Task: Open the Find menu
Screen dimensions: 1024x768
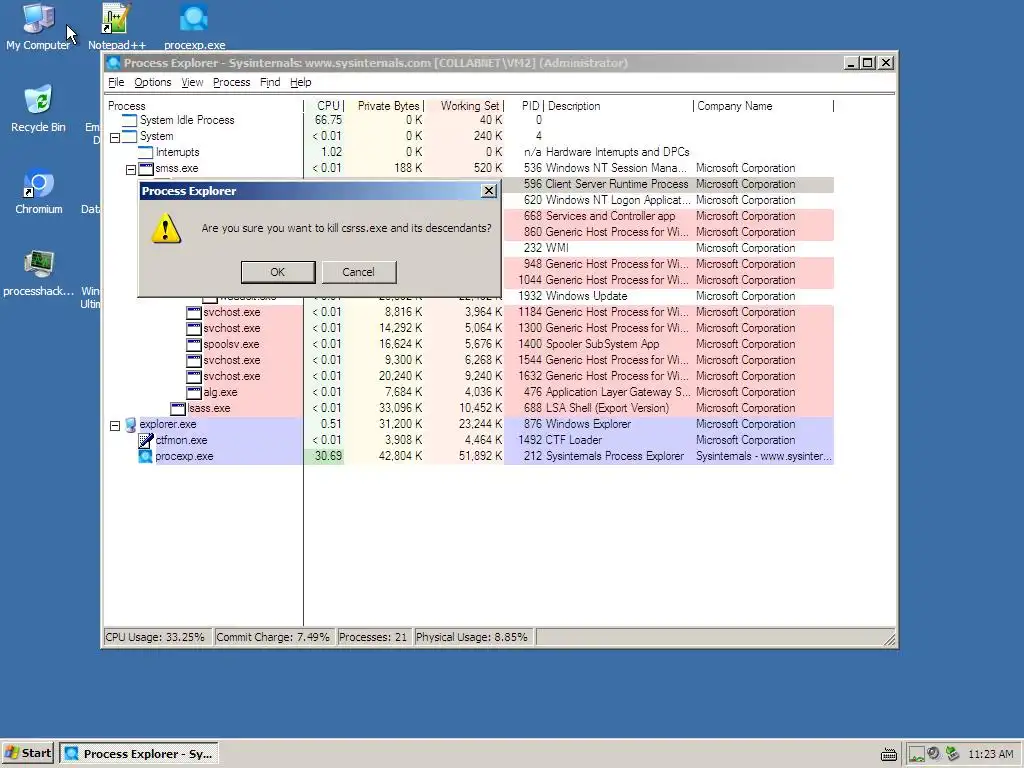Action: pyautogui.click(x=270, y=82)
